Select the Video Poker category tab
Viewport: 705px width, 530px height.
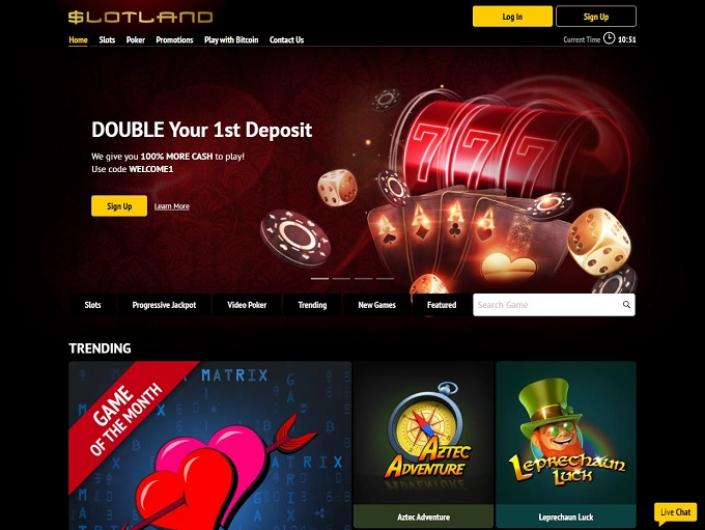point(247,305)
